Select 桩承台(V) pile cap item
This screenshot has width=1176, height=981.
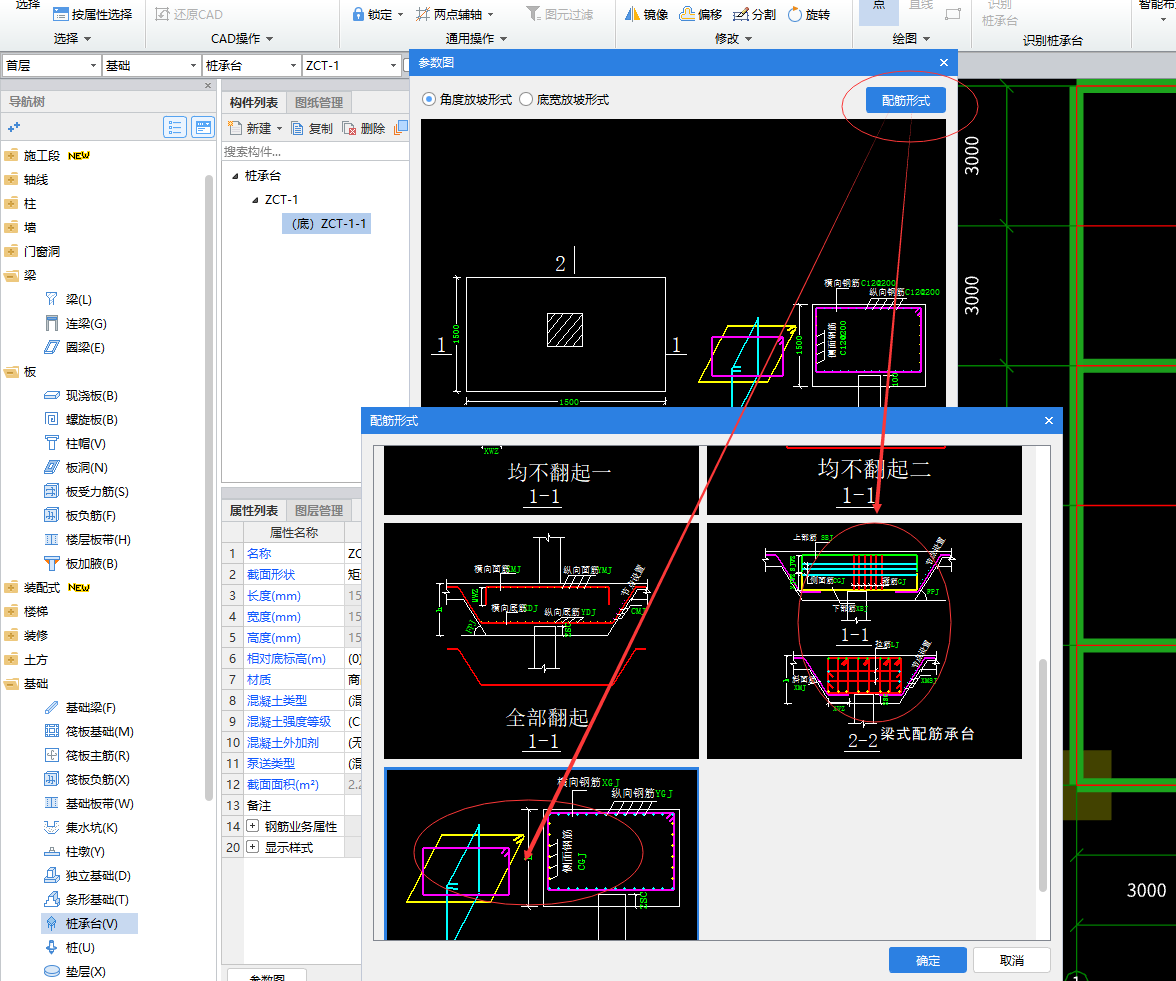(89, 923)
